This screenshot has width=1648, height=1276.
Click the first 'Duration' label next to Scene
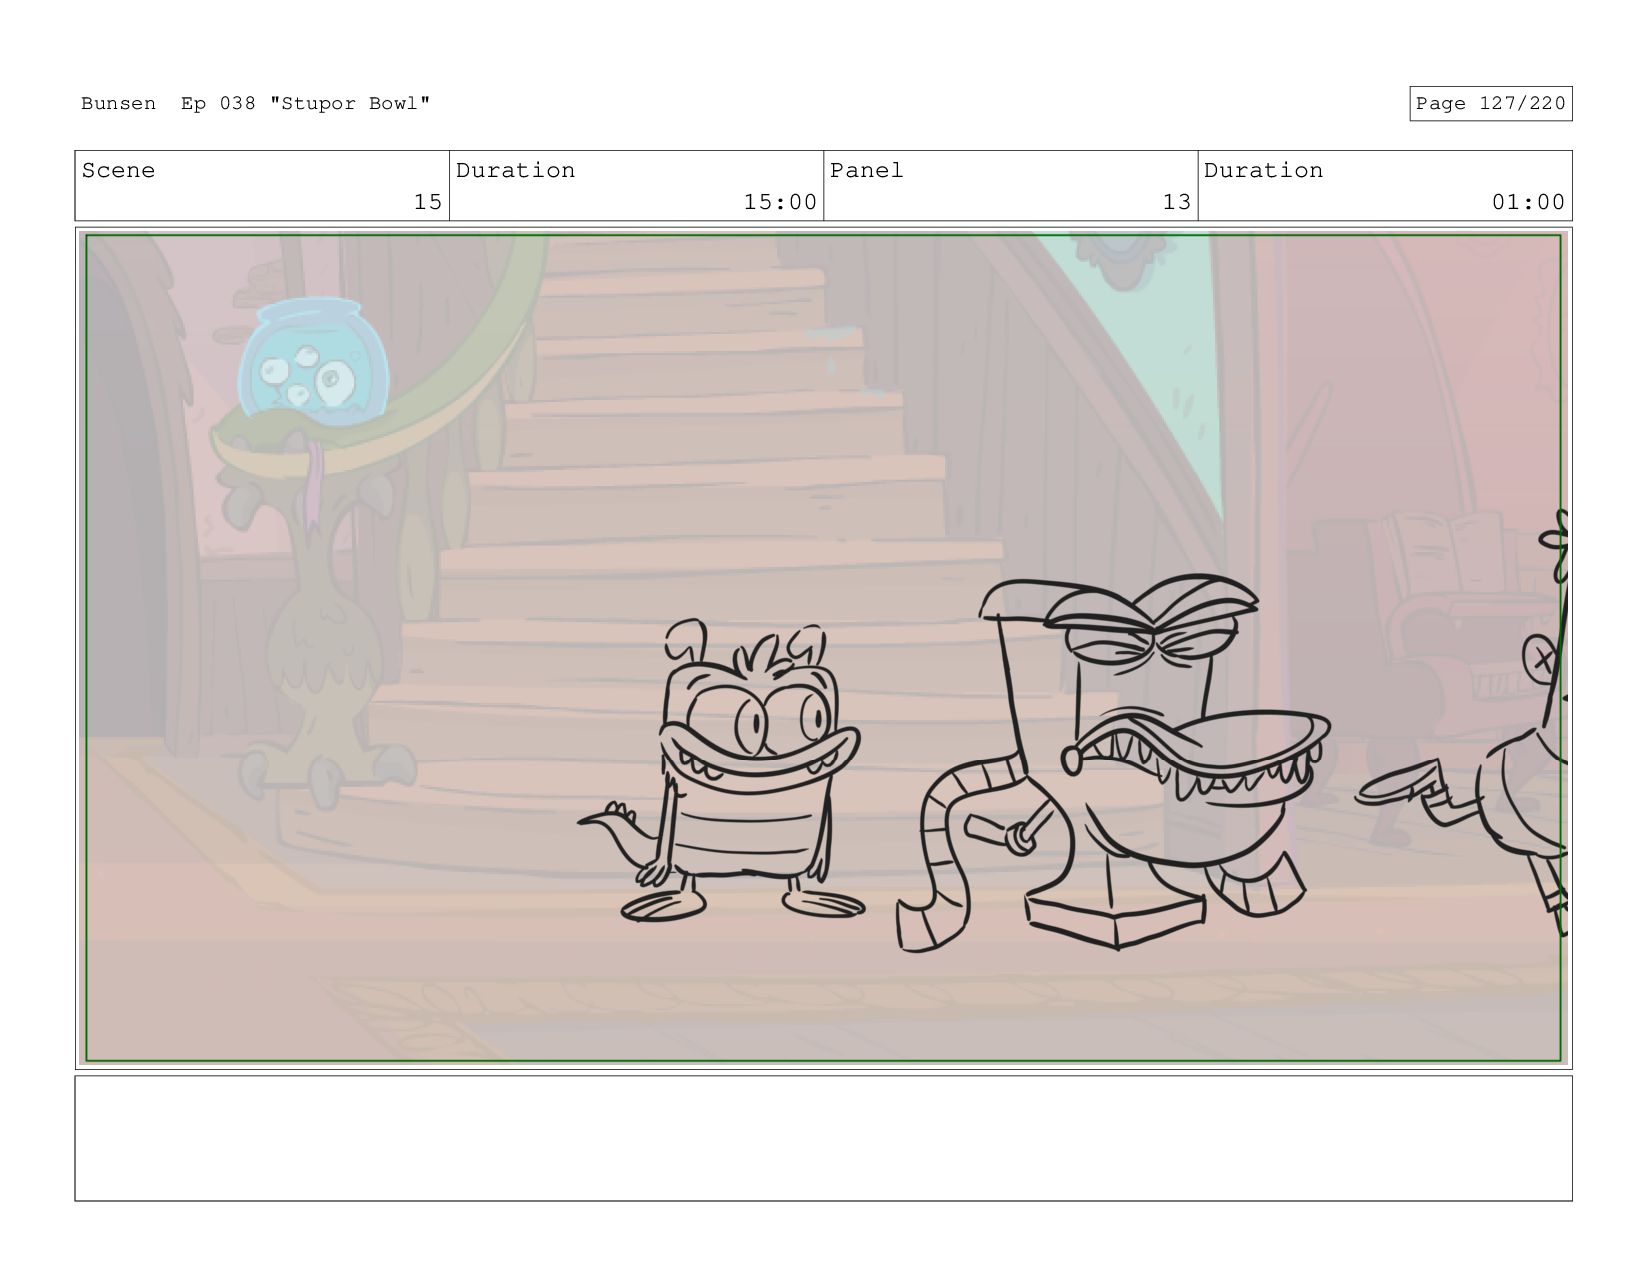pos(515,171)
